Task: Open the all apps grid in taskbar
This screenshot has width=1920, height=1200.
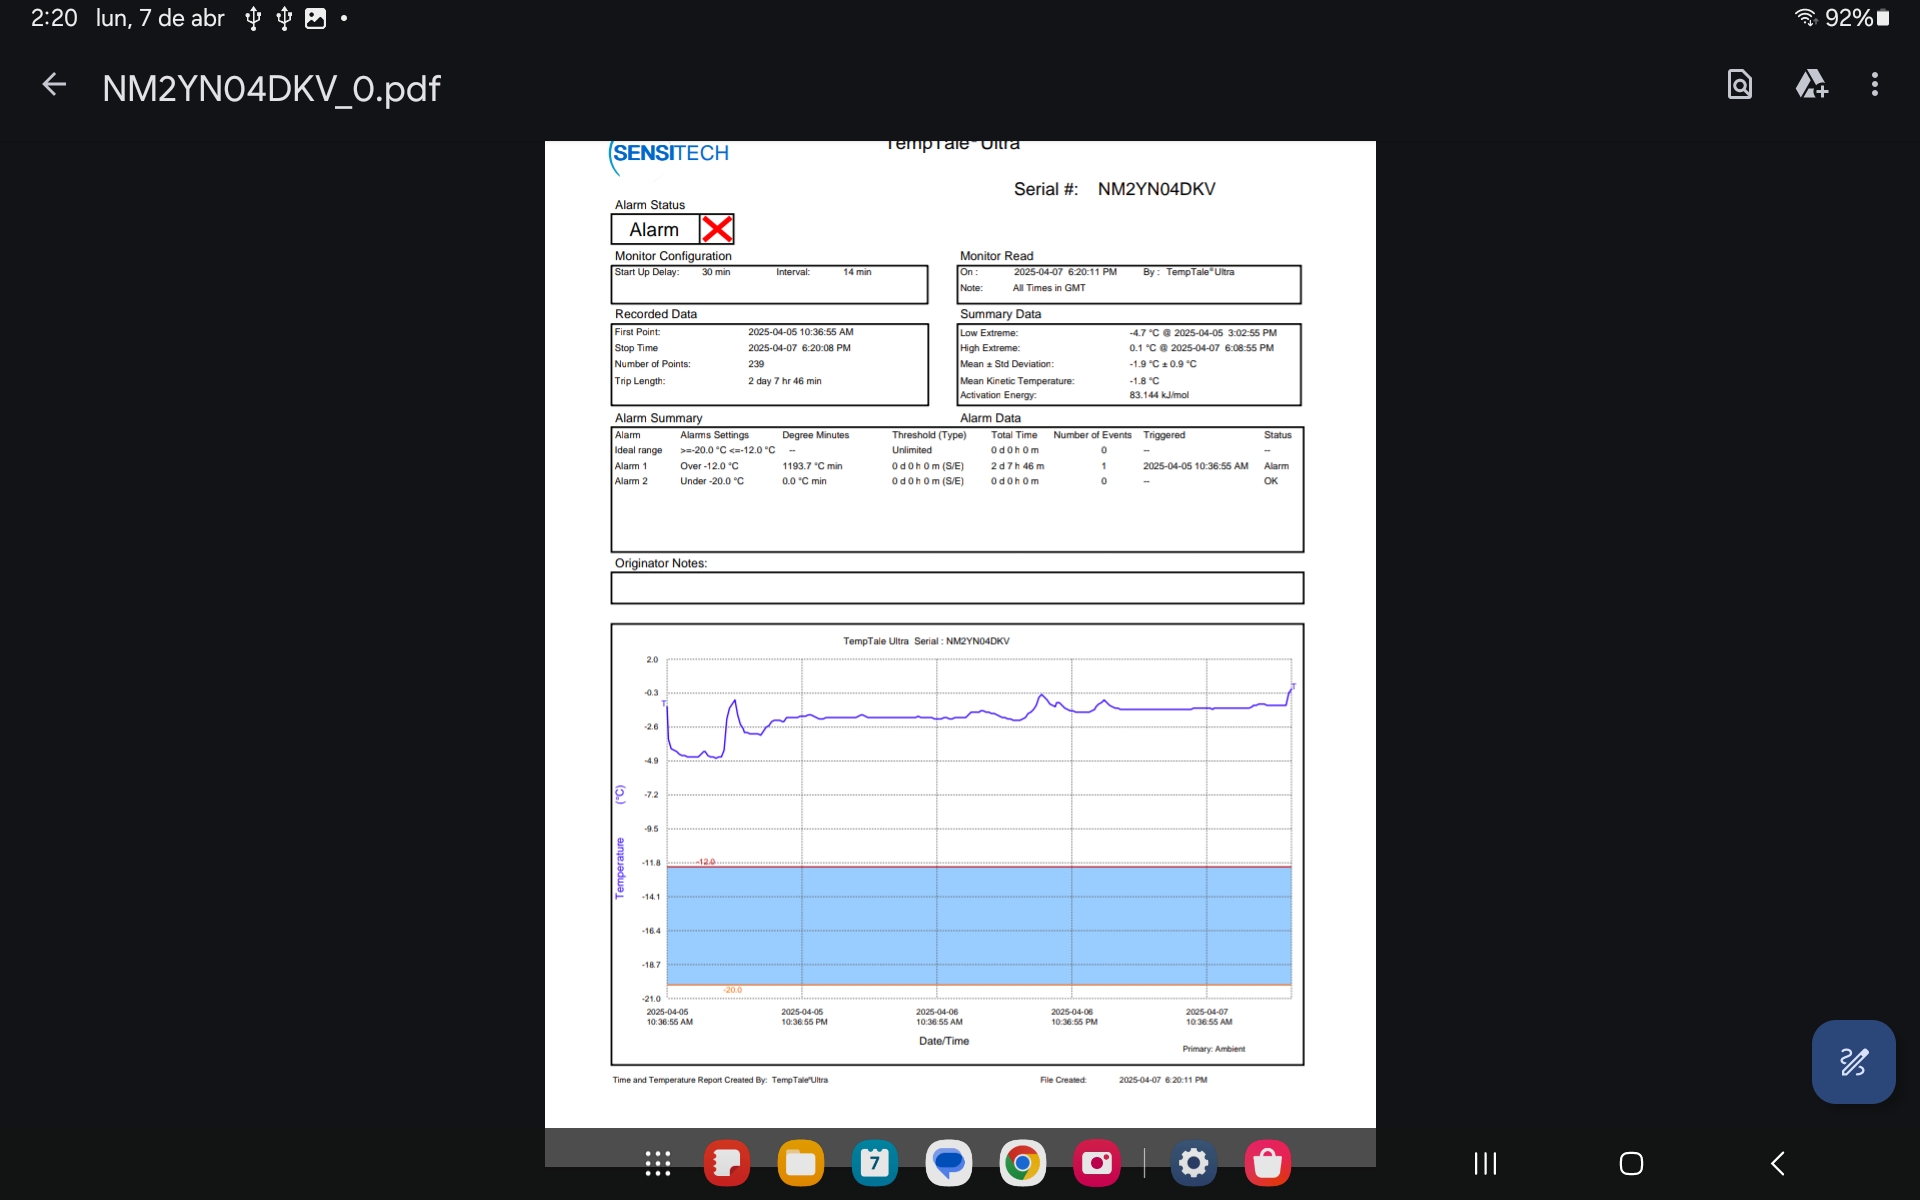Action: pos(657,1163)
